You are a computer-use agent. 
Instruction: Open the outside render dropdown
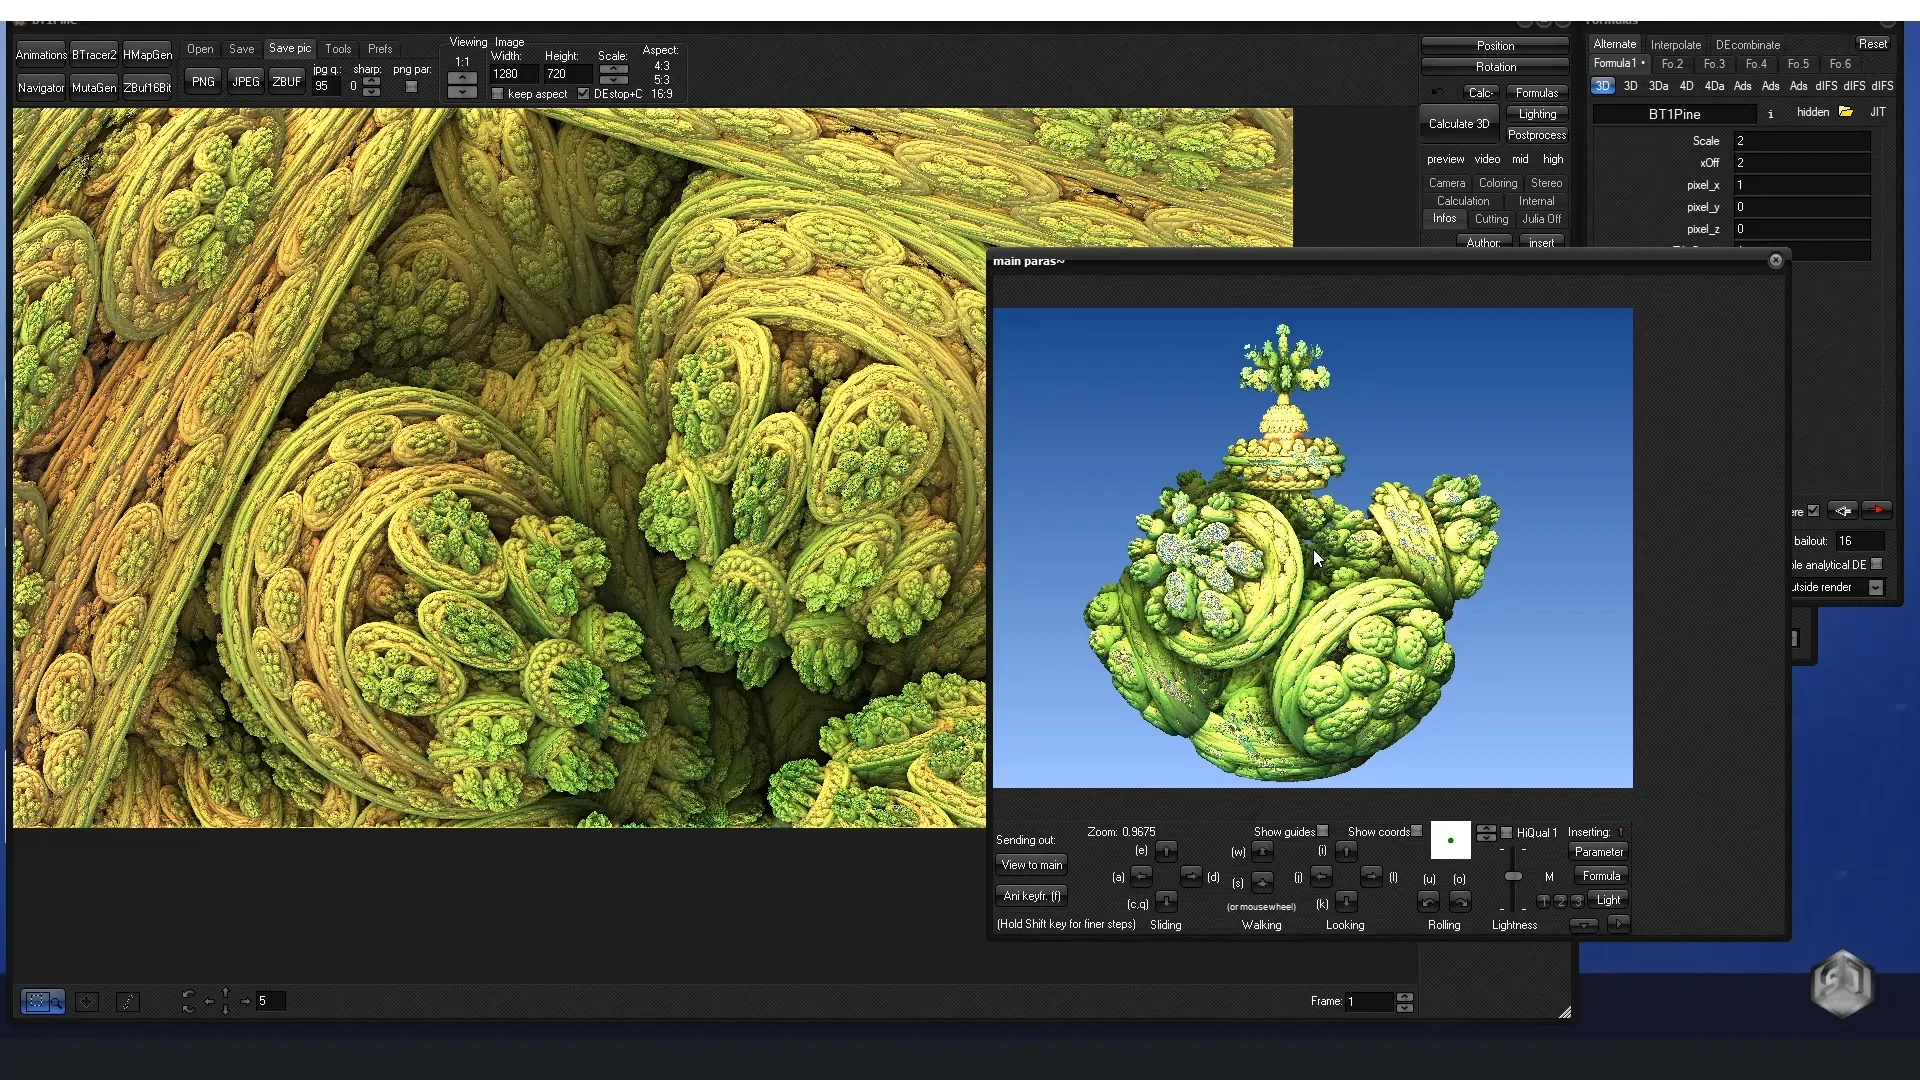pos(1875,587)
